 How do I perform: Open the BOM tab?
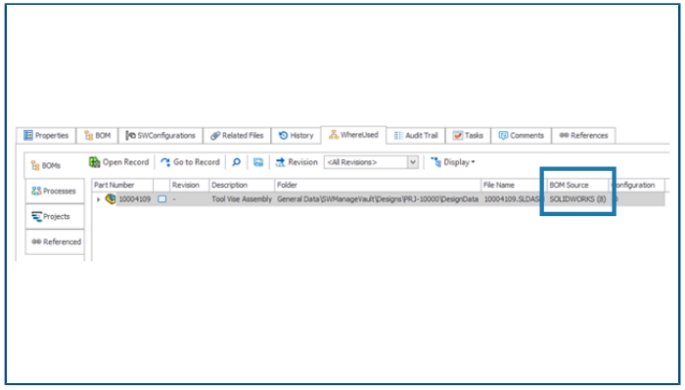click(x=97, y=135)
